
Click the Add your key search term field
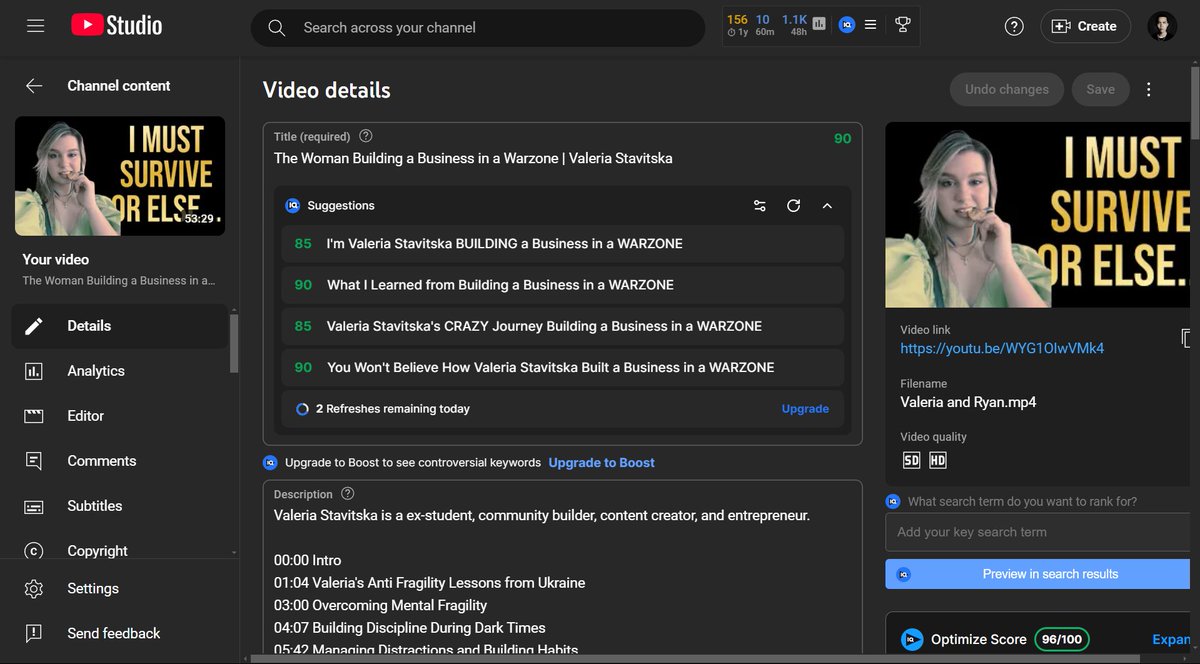(1040, 532)
